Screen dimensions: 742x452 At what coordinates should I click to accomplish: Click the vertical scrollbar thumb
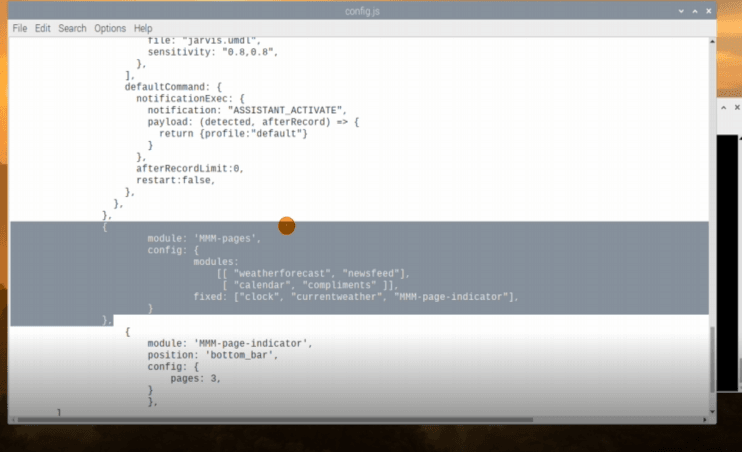[x=712, y=360]
